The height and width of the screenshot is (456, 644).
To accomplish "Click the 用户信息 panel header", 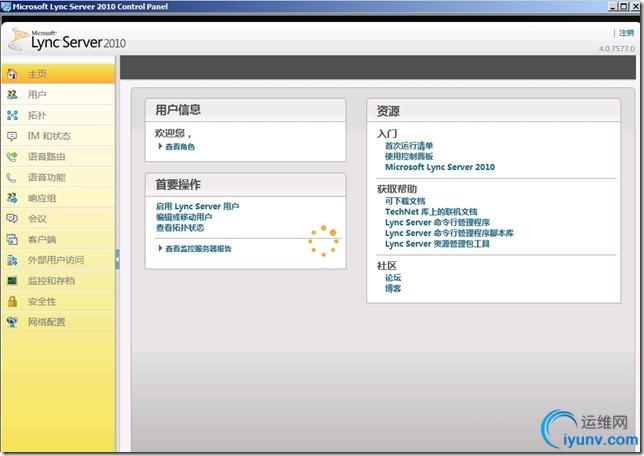I will pyautogui.click(x=245, y=110).
